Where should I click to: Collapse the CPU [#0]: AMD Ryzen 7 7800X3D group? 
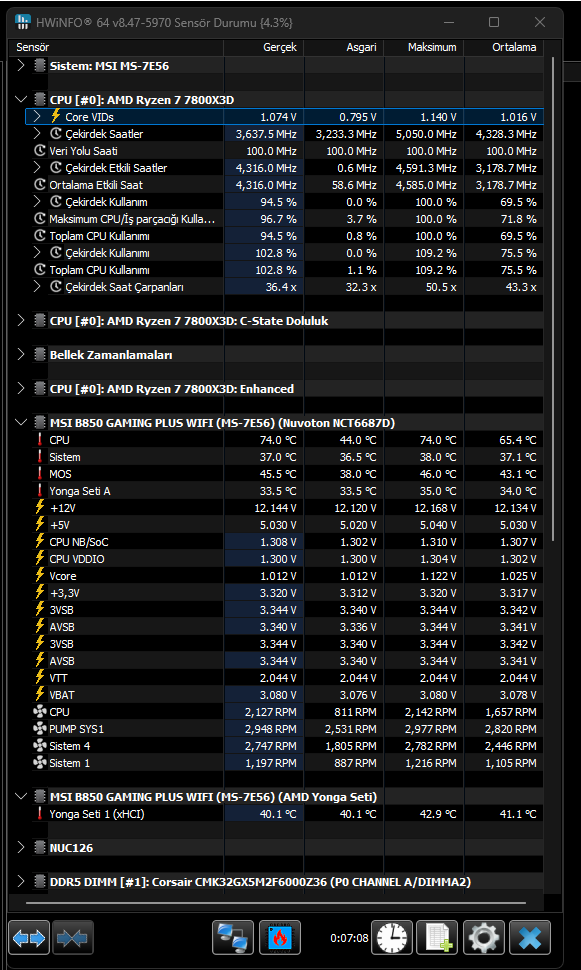pyautogui.click(x=20, y=100)
